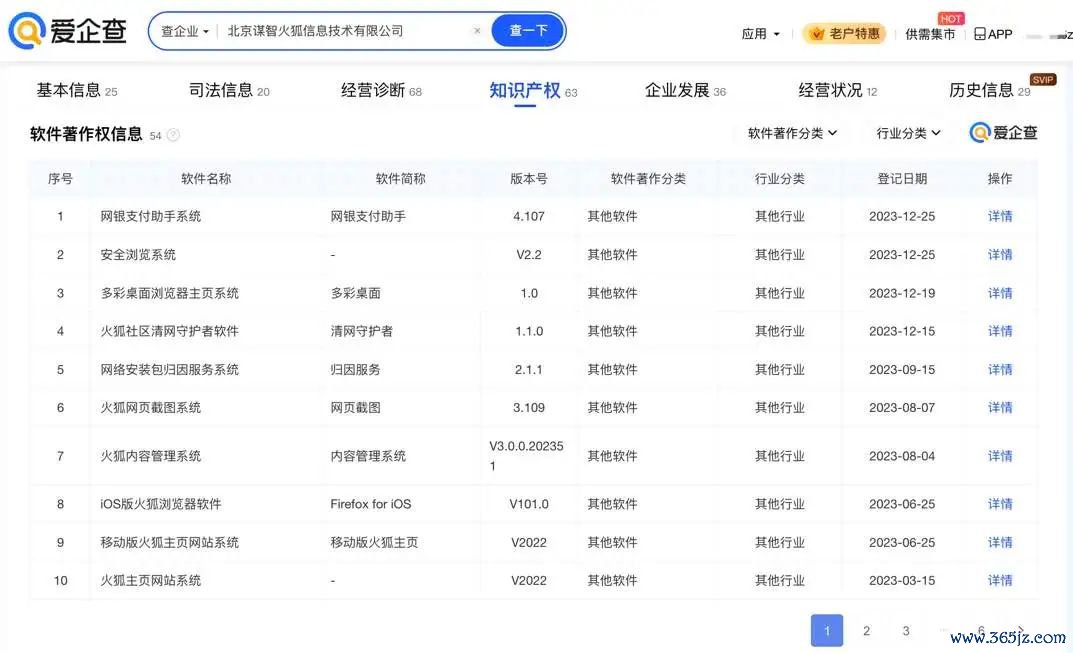Screen dimensions: 1073x653
Task: Open 详情 for 网络安装包归因服务系统
Action: 1000,370
